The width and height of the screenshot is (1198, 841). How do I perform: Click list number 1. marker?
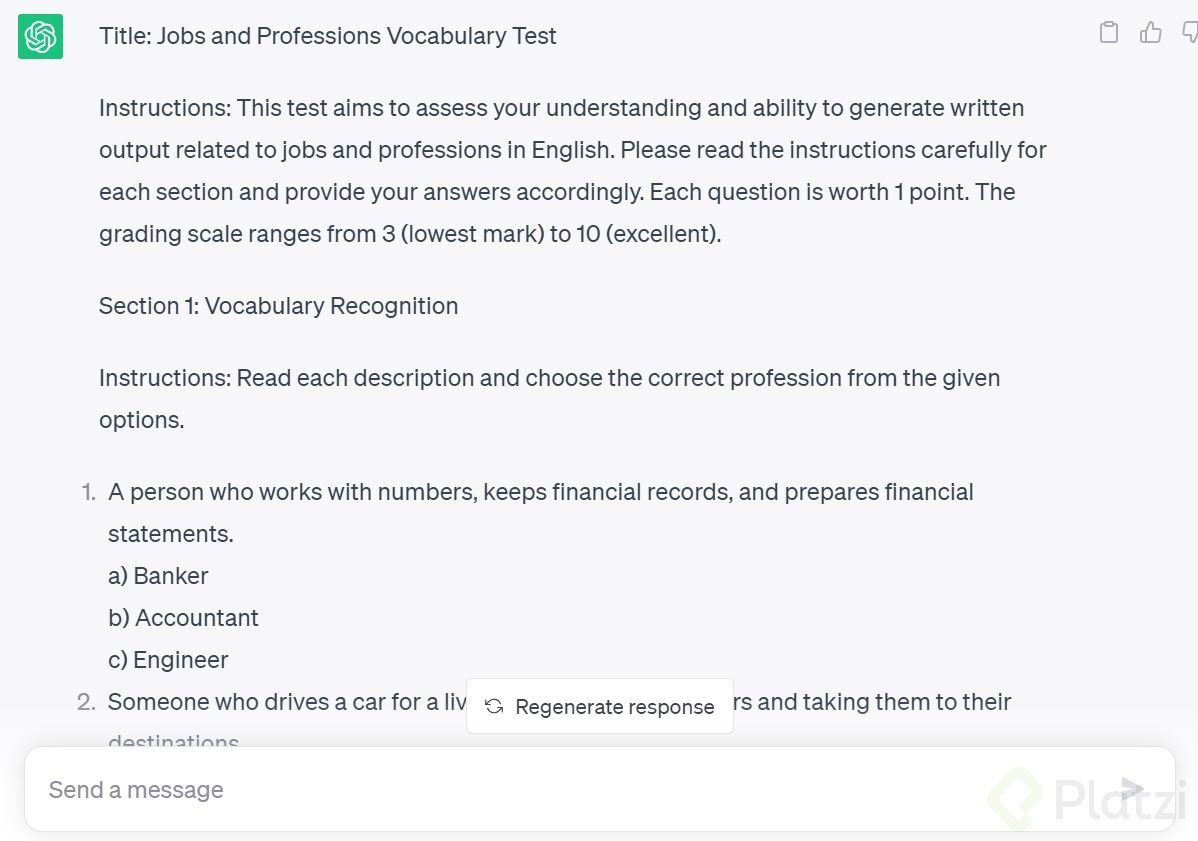click(89, 492)
